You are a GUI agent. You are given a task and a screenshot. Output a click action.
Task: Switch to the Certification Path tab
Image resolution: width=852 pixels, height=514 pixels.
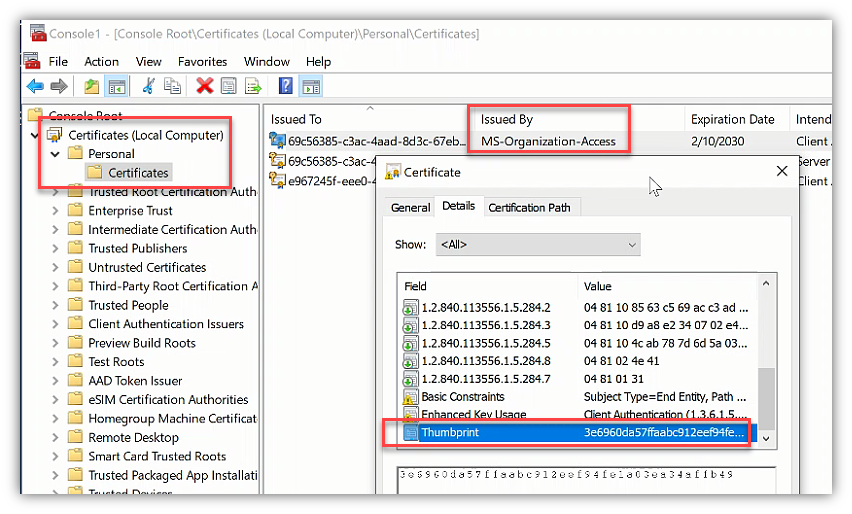click(529, 208)
